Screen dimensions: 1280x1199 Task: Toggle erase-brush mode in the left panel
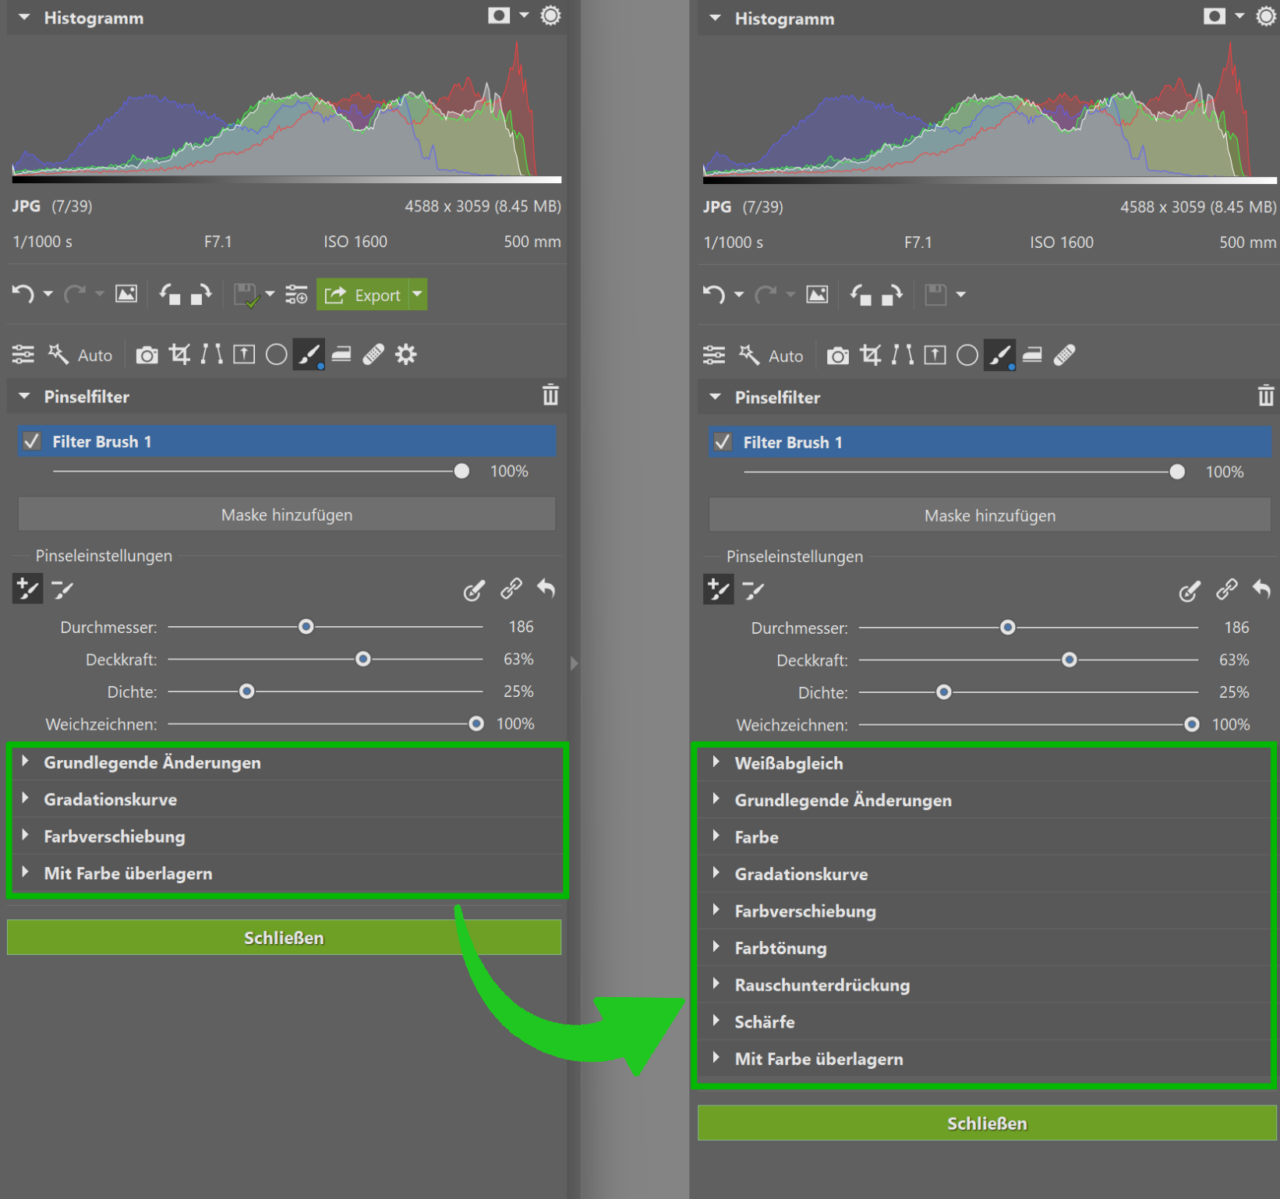[63, 590]
